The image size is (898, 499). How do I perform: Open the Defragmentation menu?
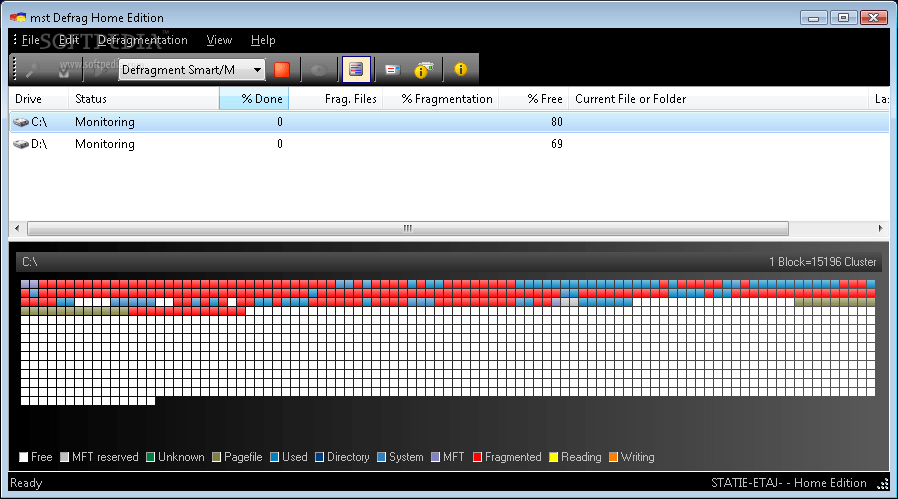pos(143,40)
